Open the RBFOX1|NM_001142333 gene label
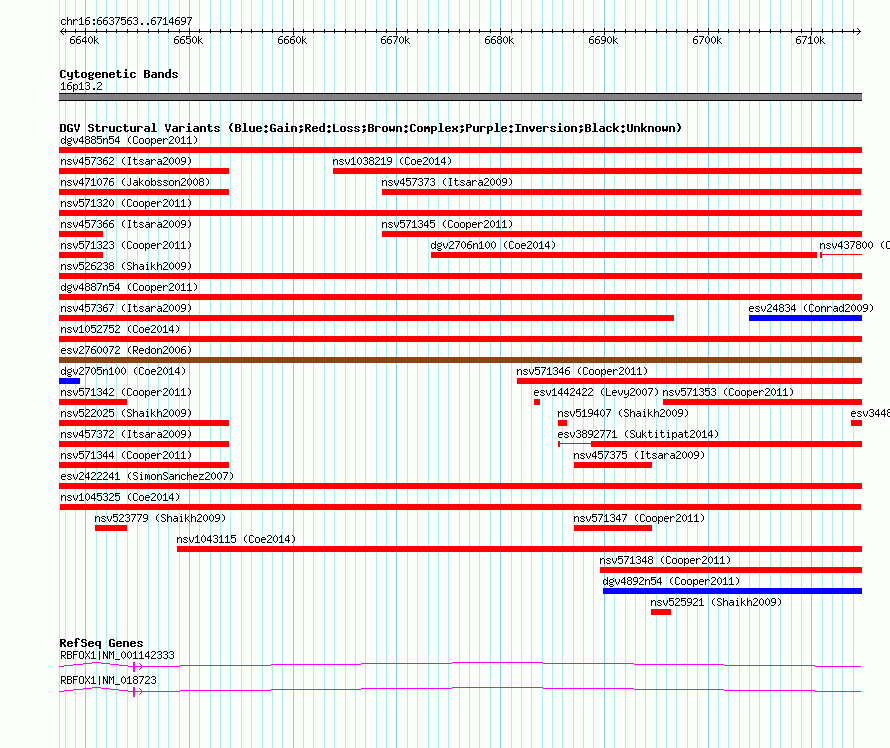 (117, 655)
